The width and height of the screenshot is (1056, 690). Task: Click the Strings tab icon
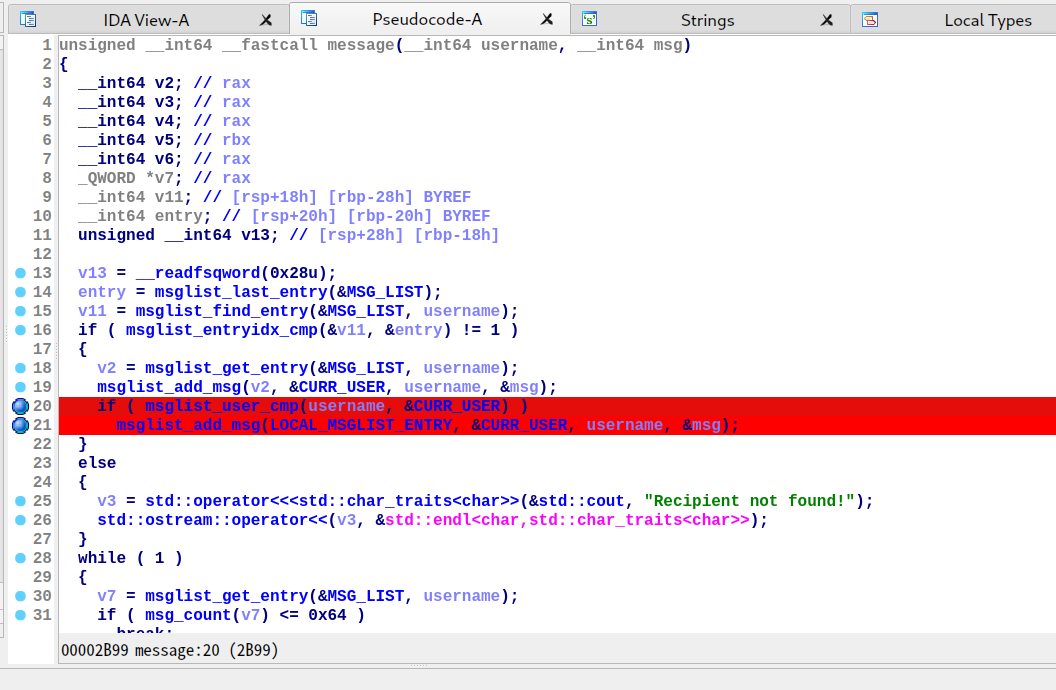point(590,19)
